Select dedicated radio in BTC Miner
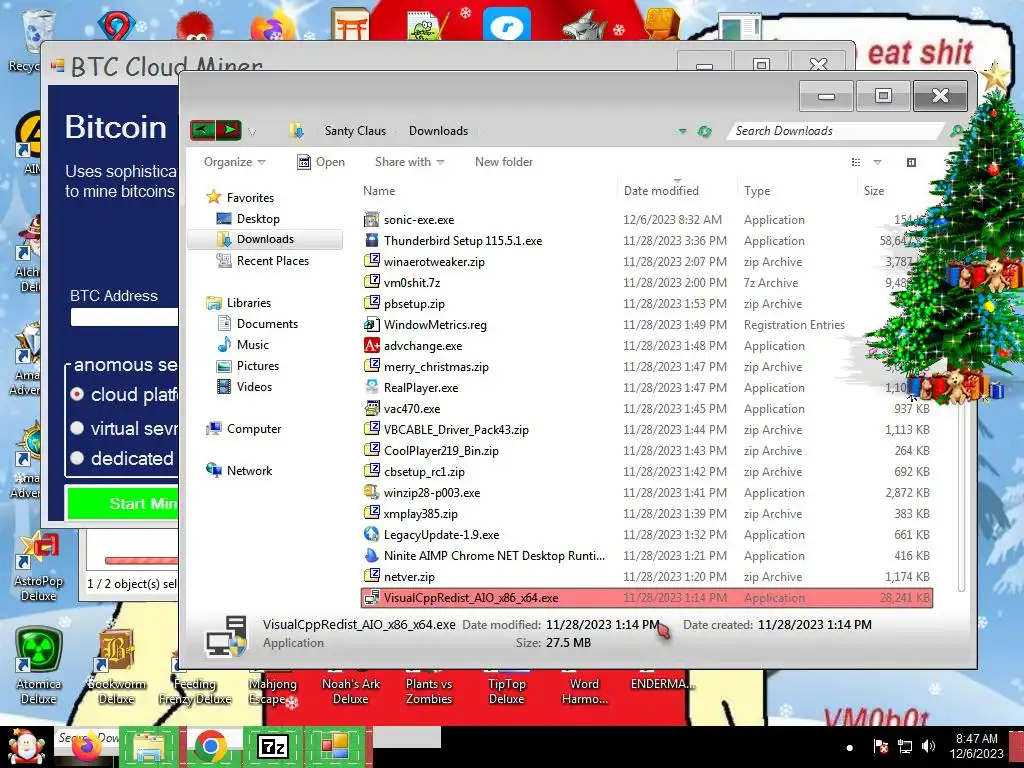Image resolution: width=1024 pixels, height=768 pixels. (x=77, y=458)
